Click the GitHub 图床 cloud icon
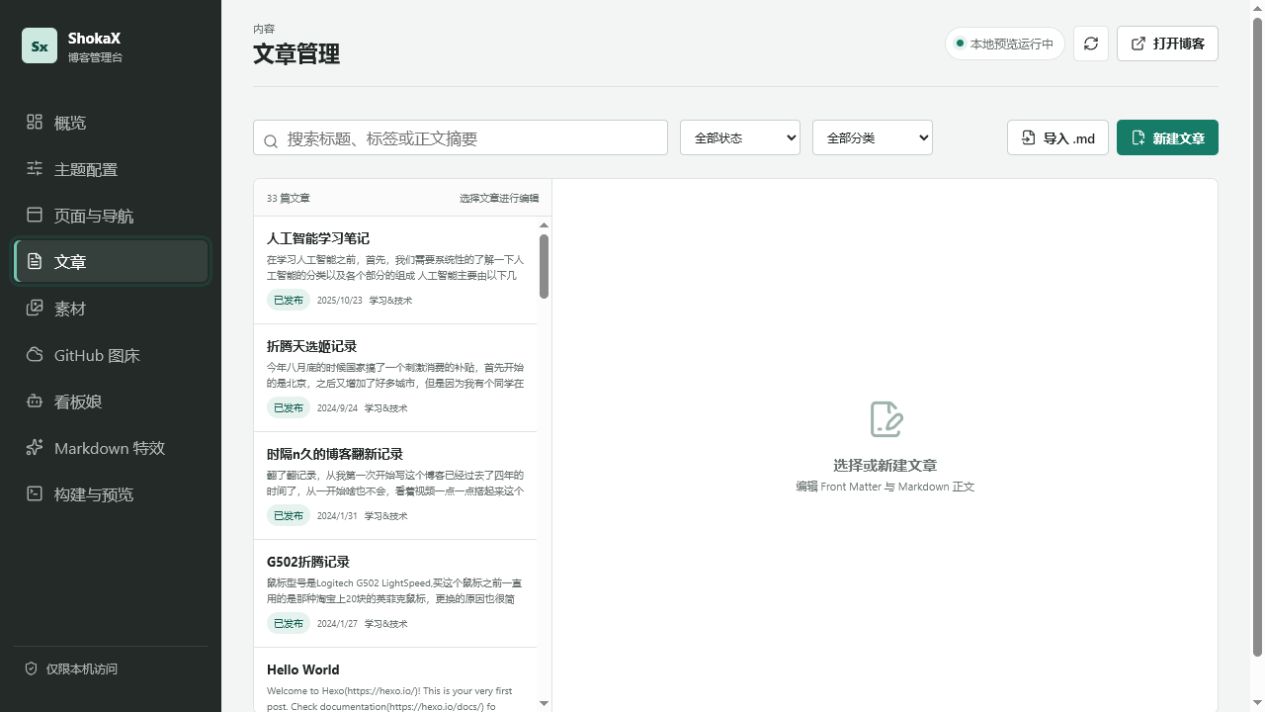 pyautogui.click(x=35, y=355)
